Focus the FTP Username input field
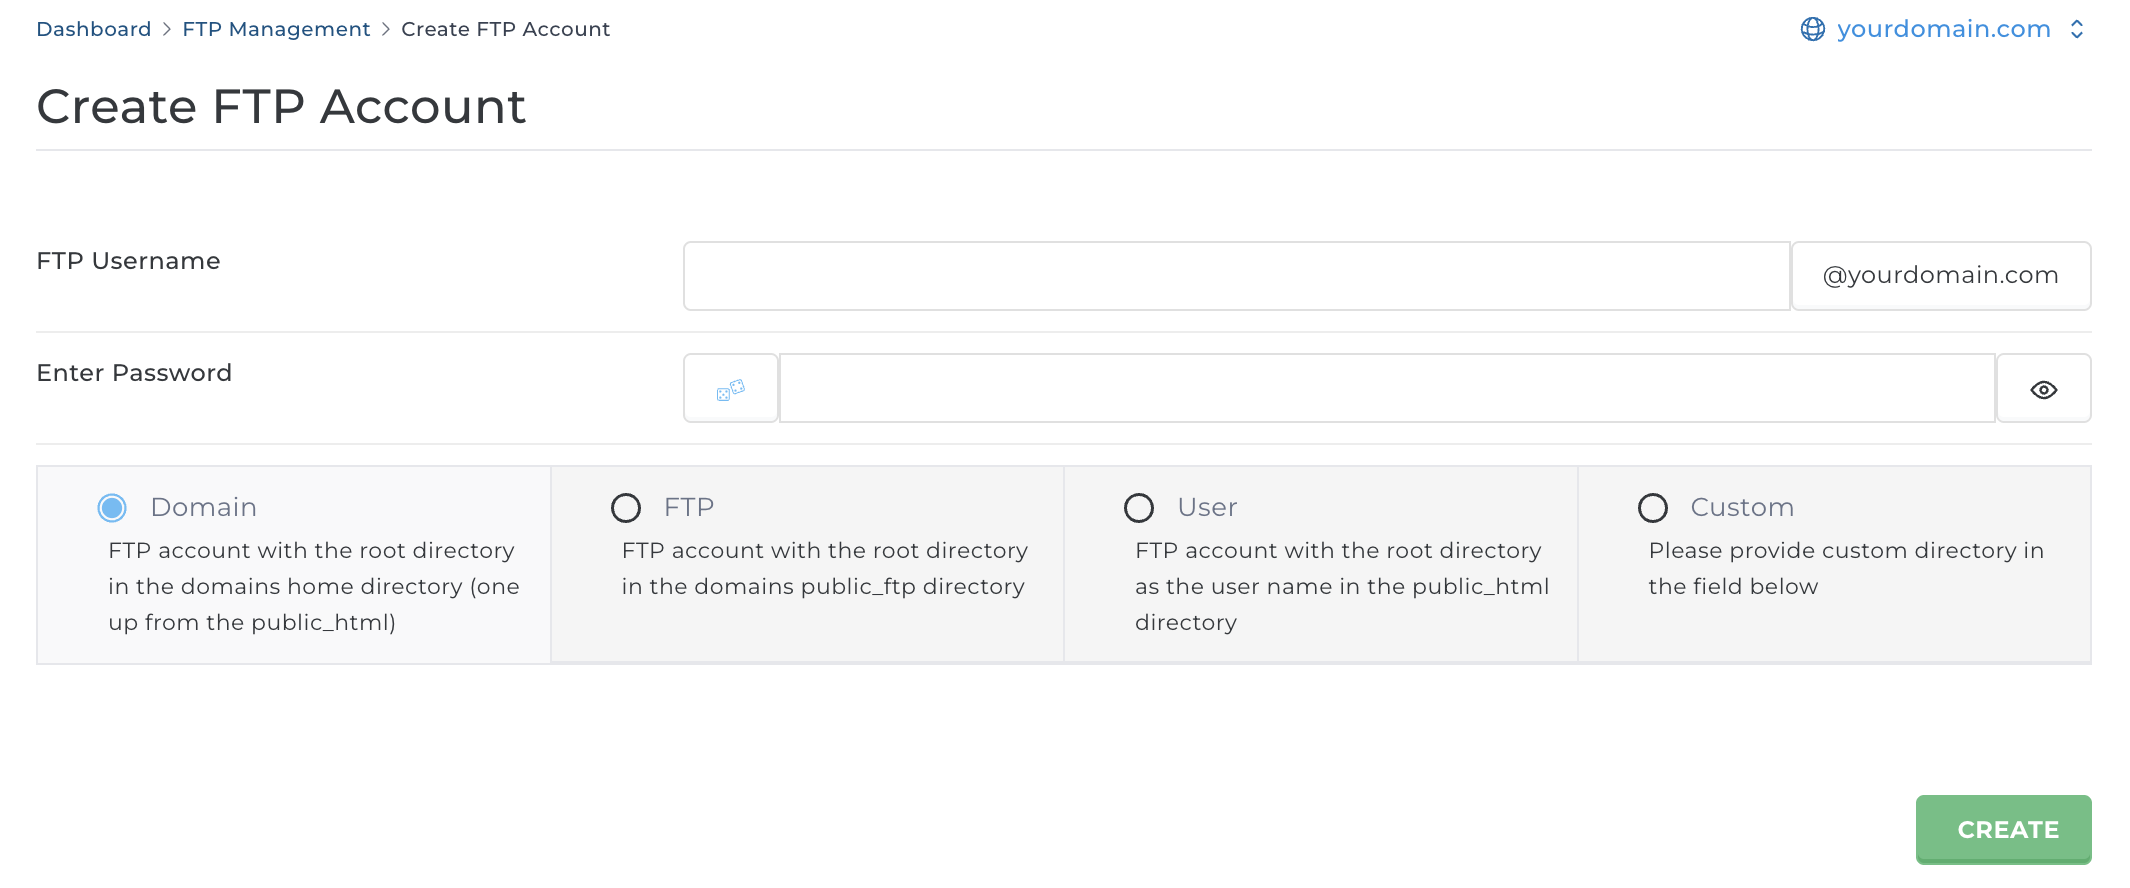The image size is (2130, 888). pos(1236,276)
